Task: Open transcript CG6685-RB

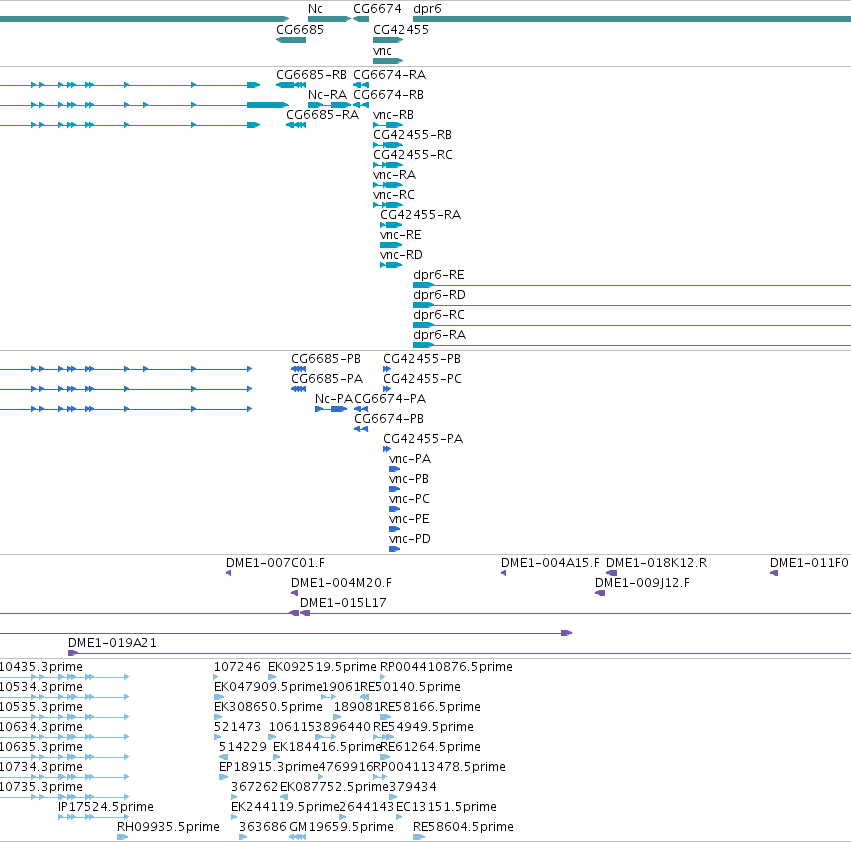Action: click(311, 74)
